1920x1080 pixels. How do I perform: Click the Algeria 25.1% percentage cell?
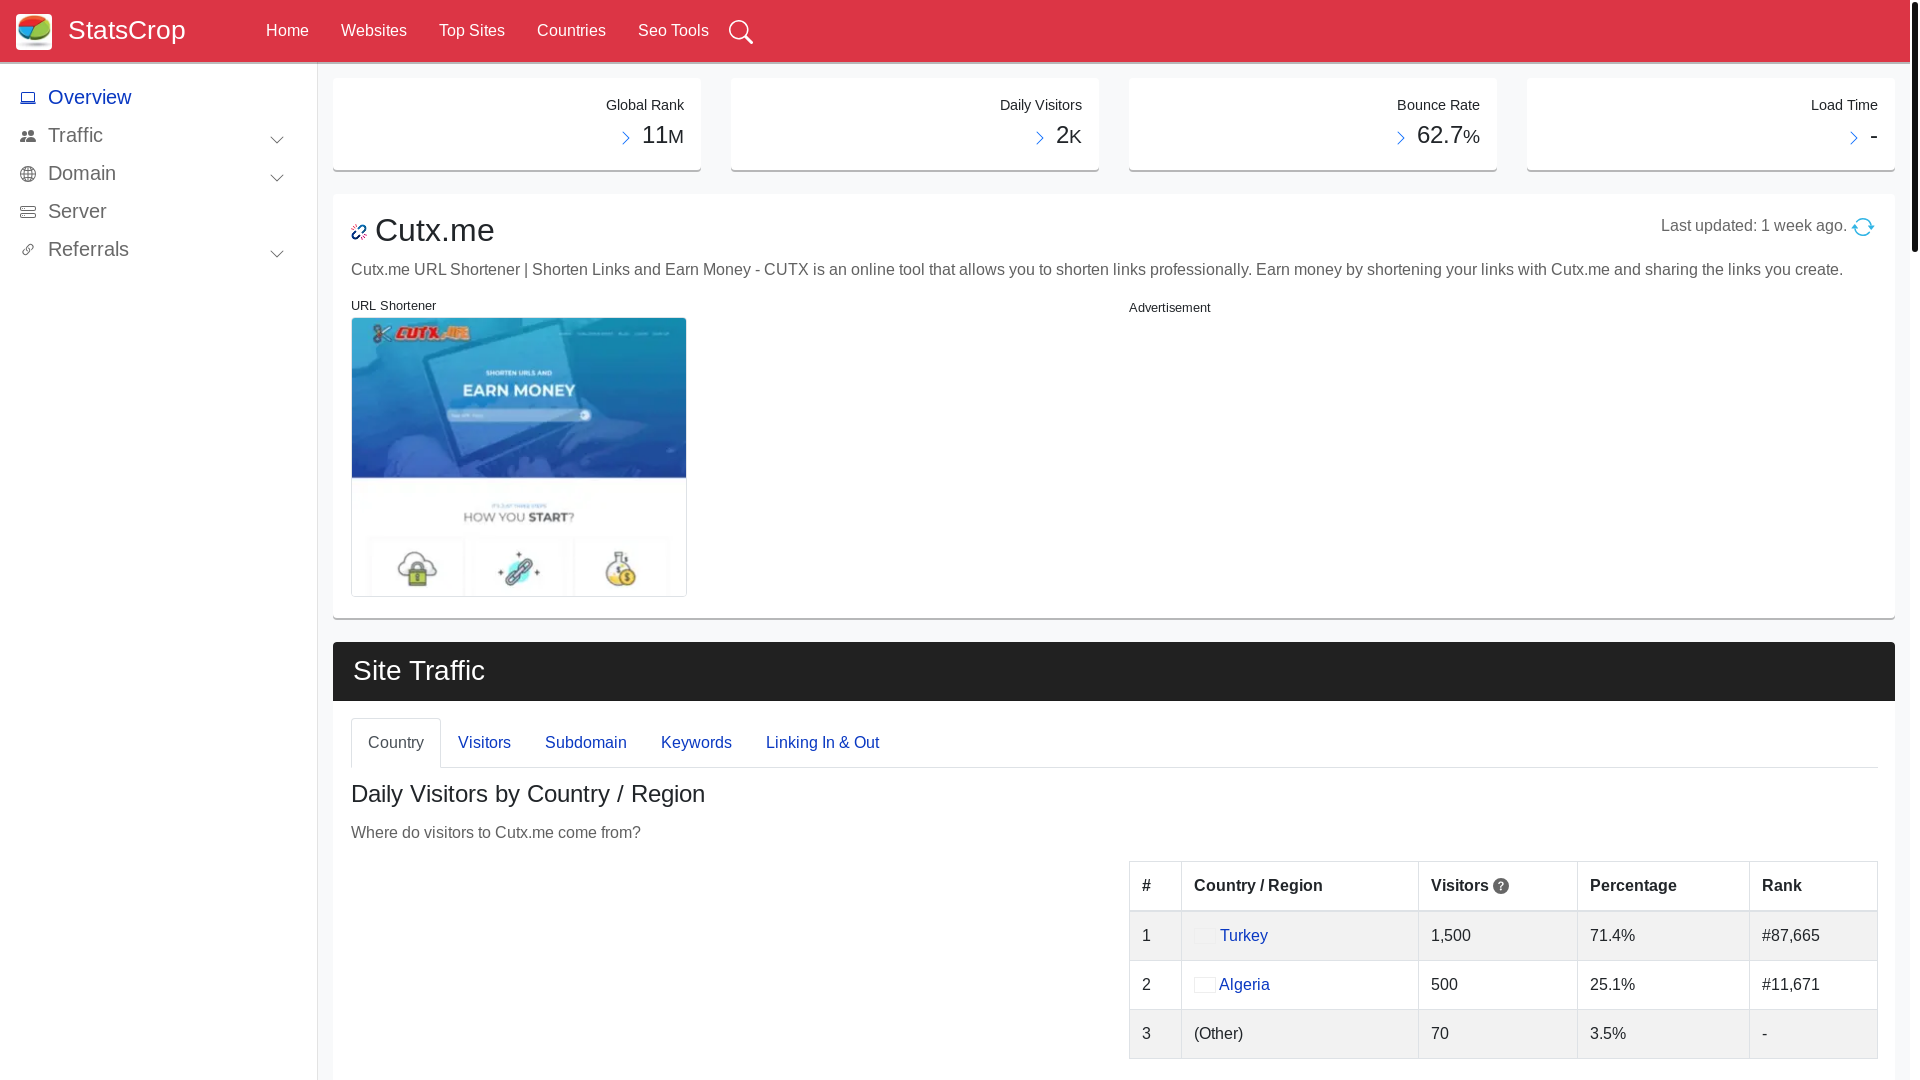[x=1663, y=985]
